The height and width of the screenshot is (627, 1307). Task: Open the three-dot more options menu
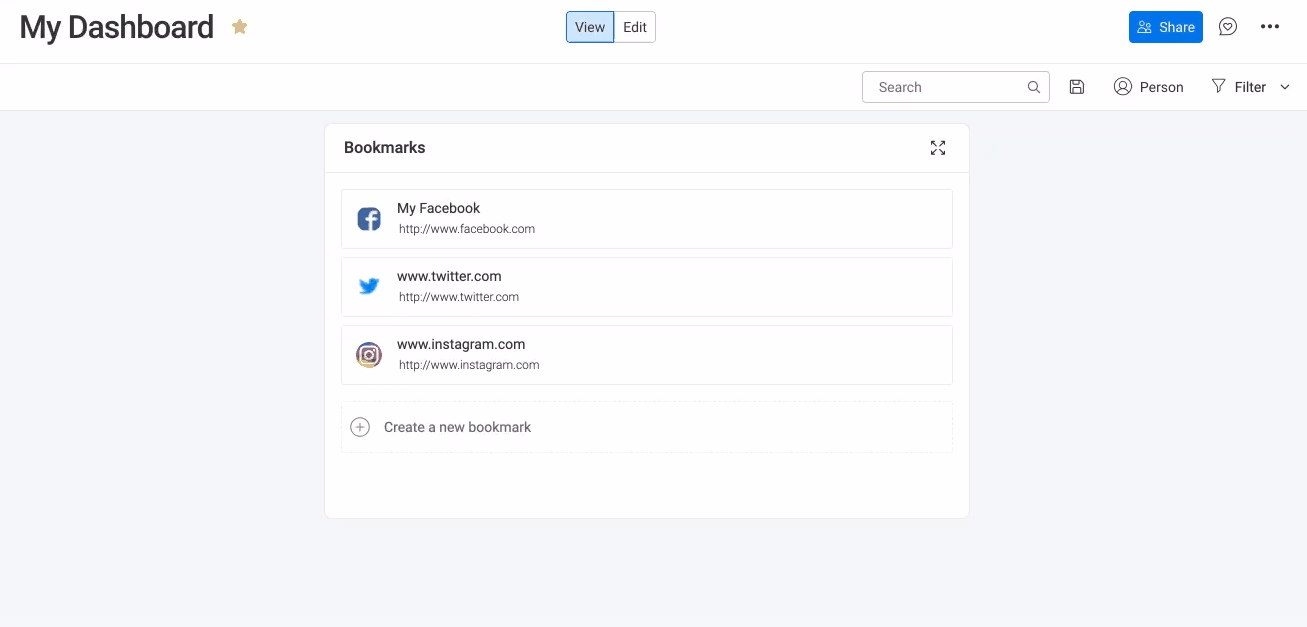tap(1270, 27)
